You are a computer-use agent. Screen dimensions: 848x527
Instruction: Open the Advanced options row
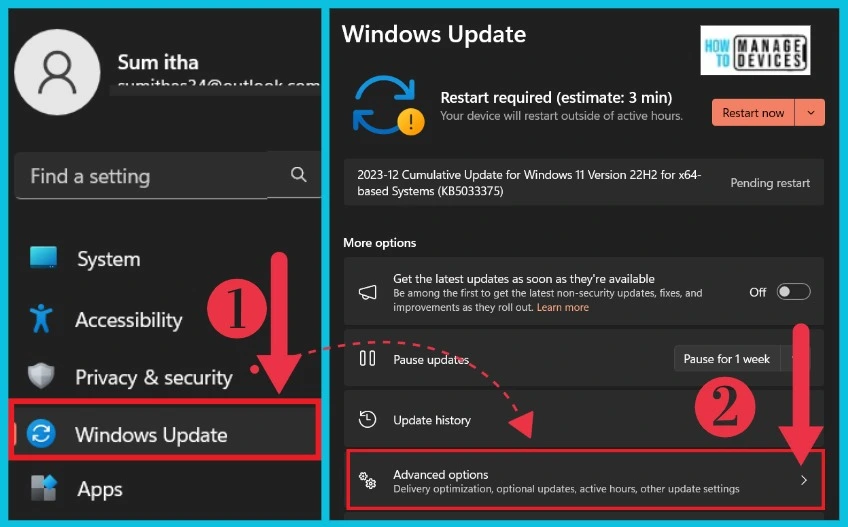(x=585, y=480)
